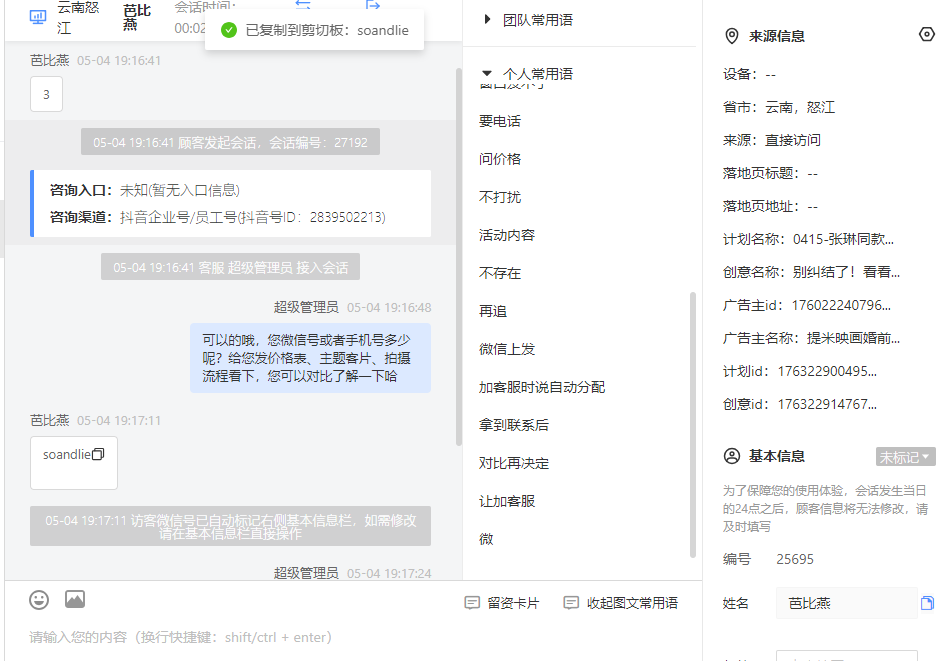
Task: Open the image upload icon
Action: pyautogui.click(x=75, y=600)
